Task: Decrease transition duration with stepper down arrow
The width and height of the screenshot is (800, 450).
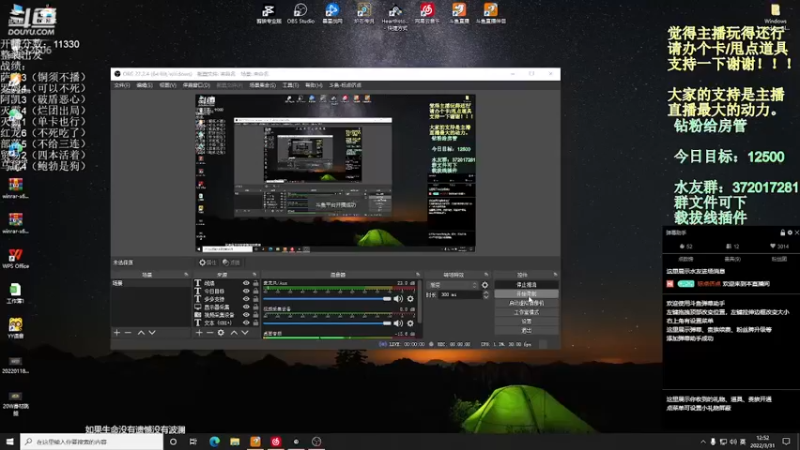Action: [x=486, y=297]
